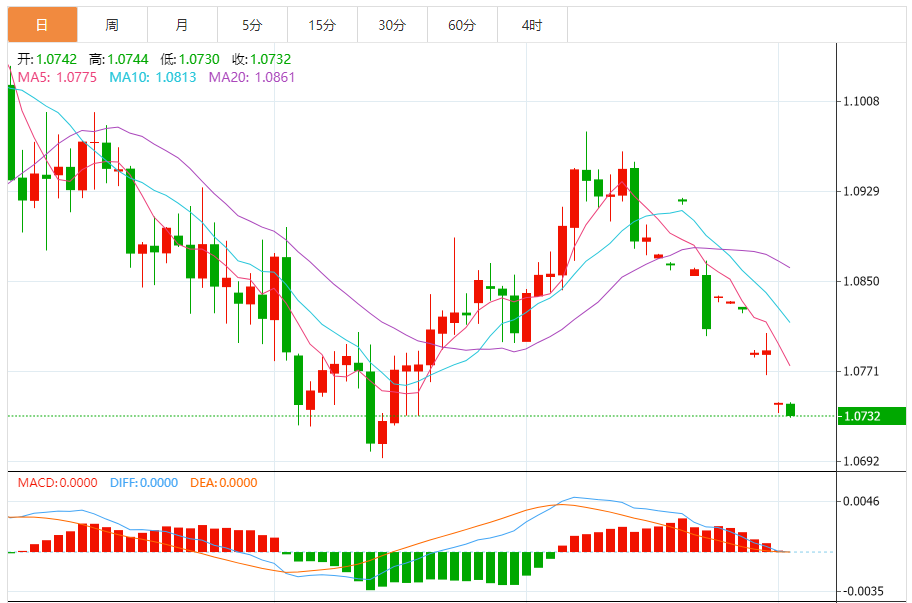Viewport: 912px width, 603px height.
Task: Click the MACD indicator label
Action: click(58, 483)
